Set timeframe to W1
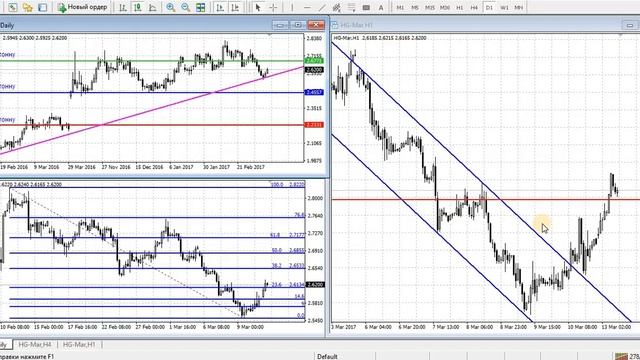Screen dimensions: 640x360 (504, 7)
